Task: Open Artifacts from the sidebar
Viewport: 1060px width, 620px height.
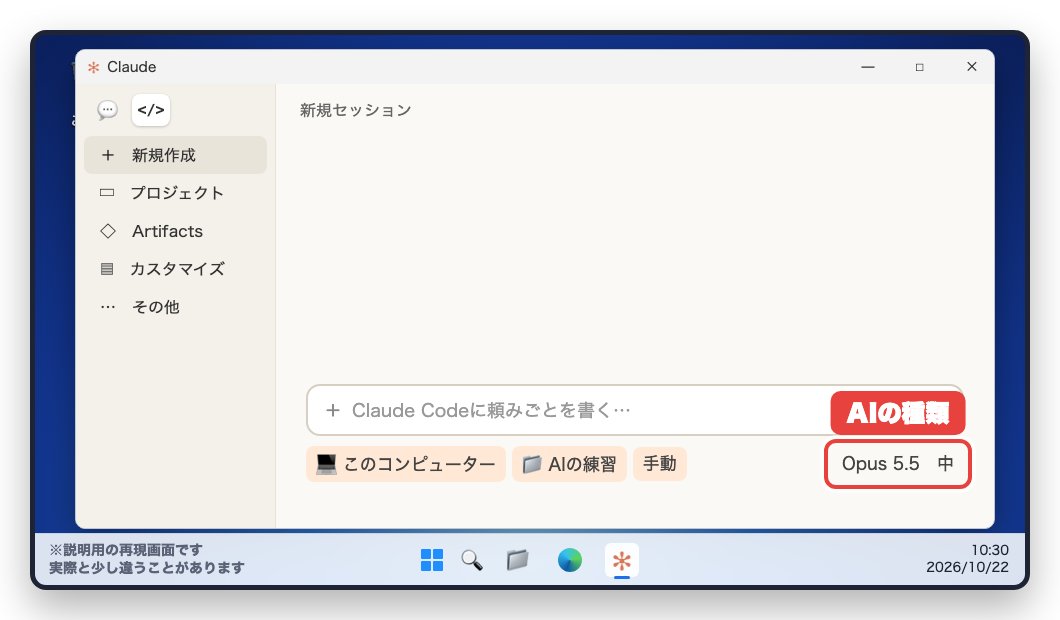Action: coord(176,231)
